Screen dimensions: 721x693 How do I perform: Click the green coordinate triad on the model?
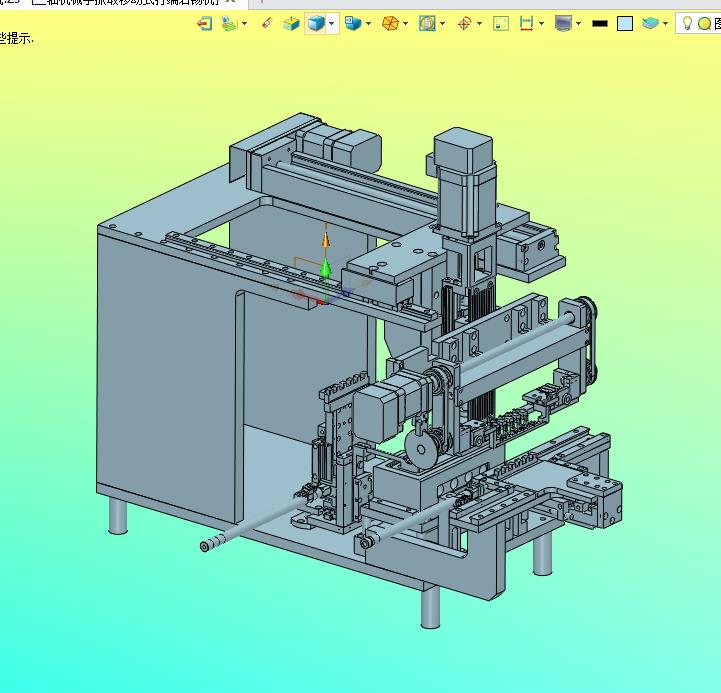click(x=325, y=268)
